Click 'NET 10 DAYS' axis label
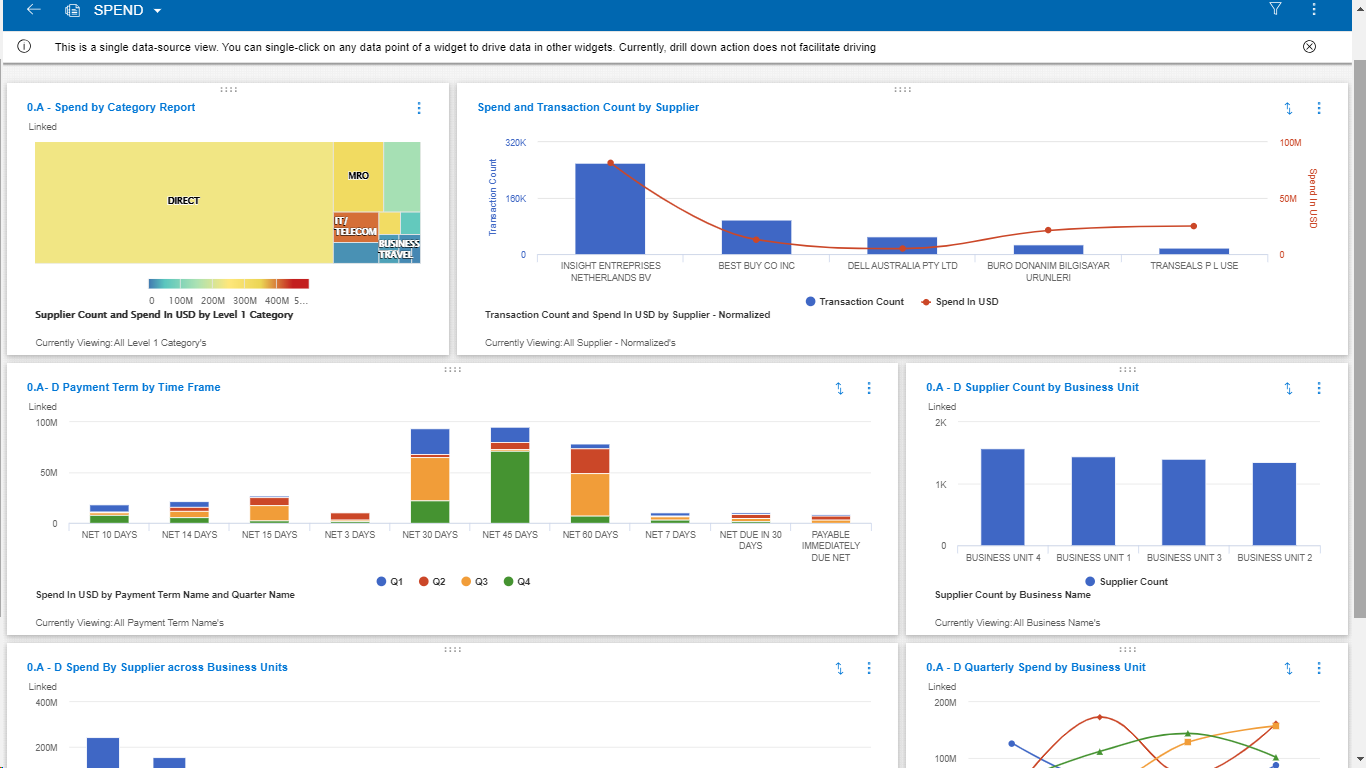The height and width of the screenshot is (768, 1366). 110,535
